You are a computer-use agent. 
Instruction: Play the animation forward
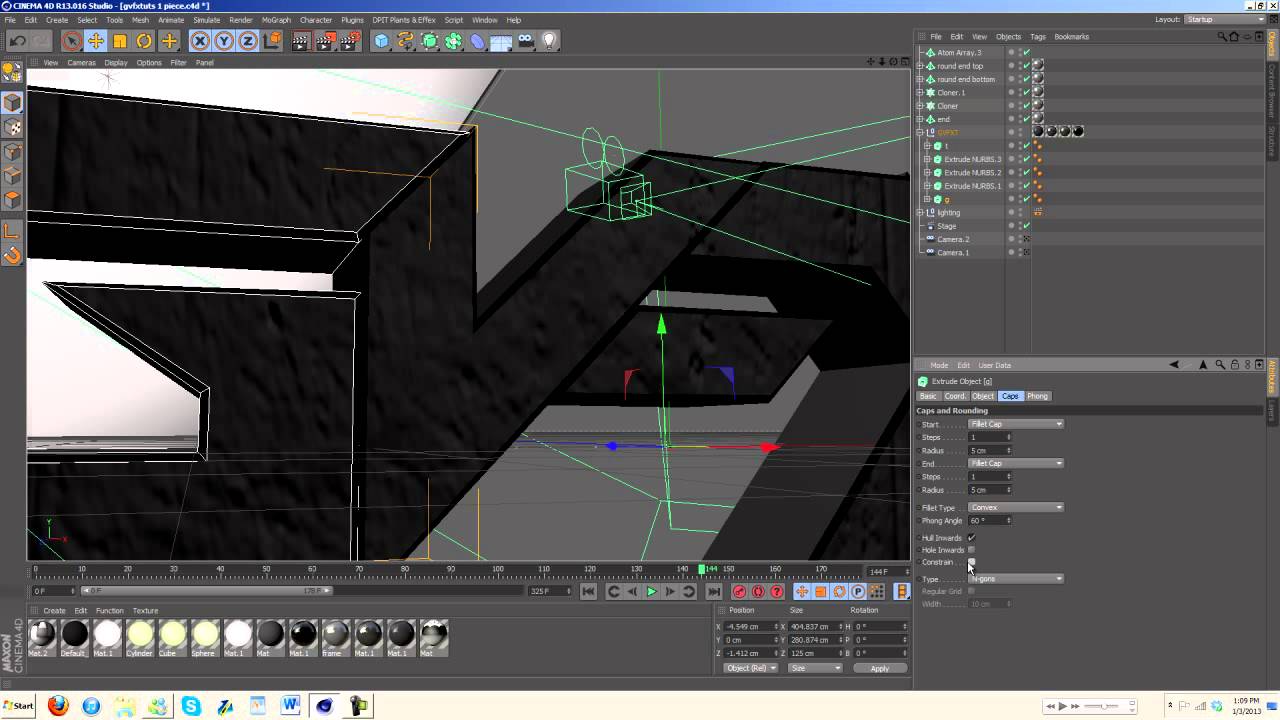point(651,592)
